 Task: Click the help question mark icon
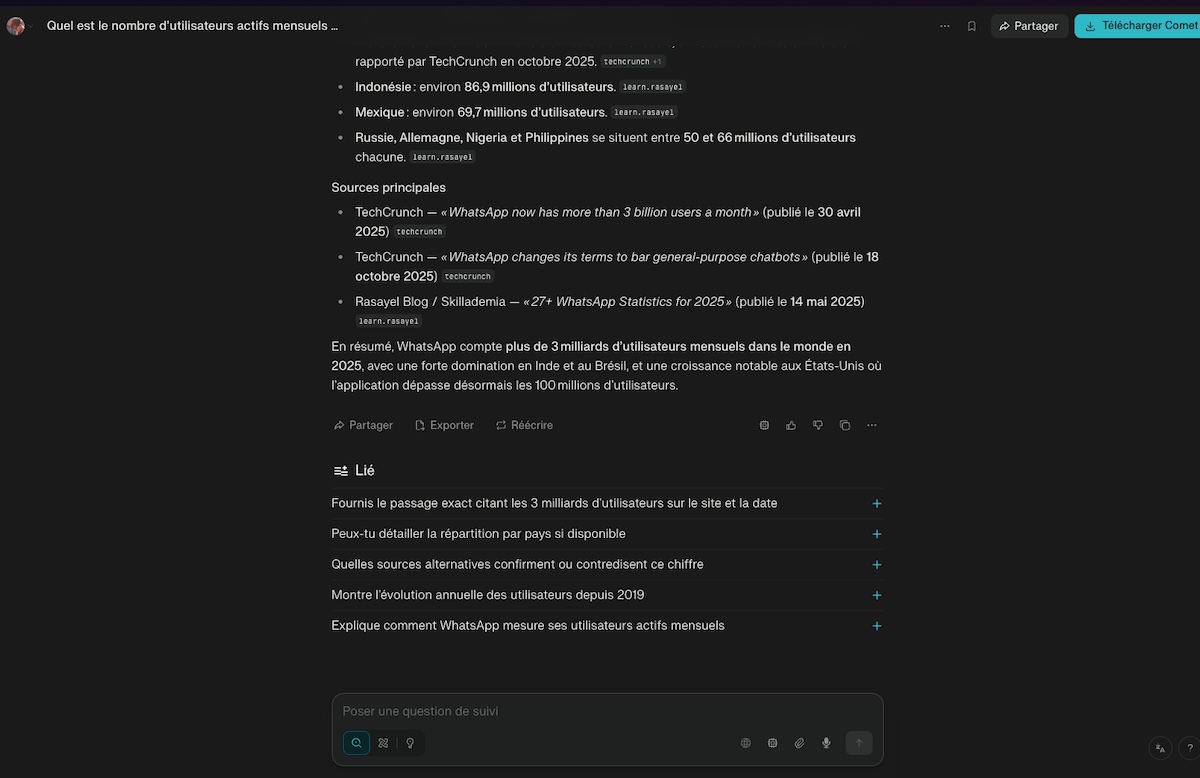1189,747
